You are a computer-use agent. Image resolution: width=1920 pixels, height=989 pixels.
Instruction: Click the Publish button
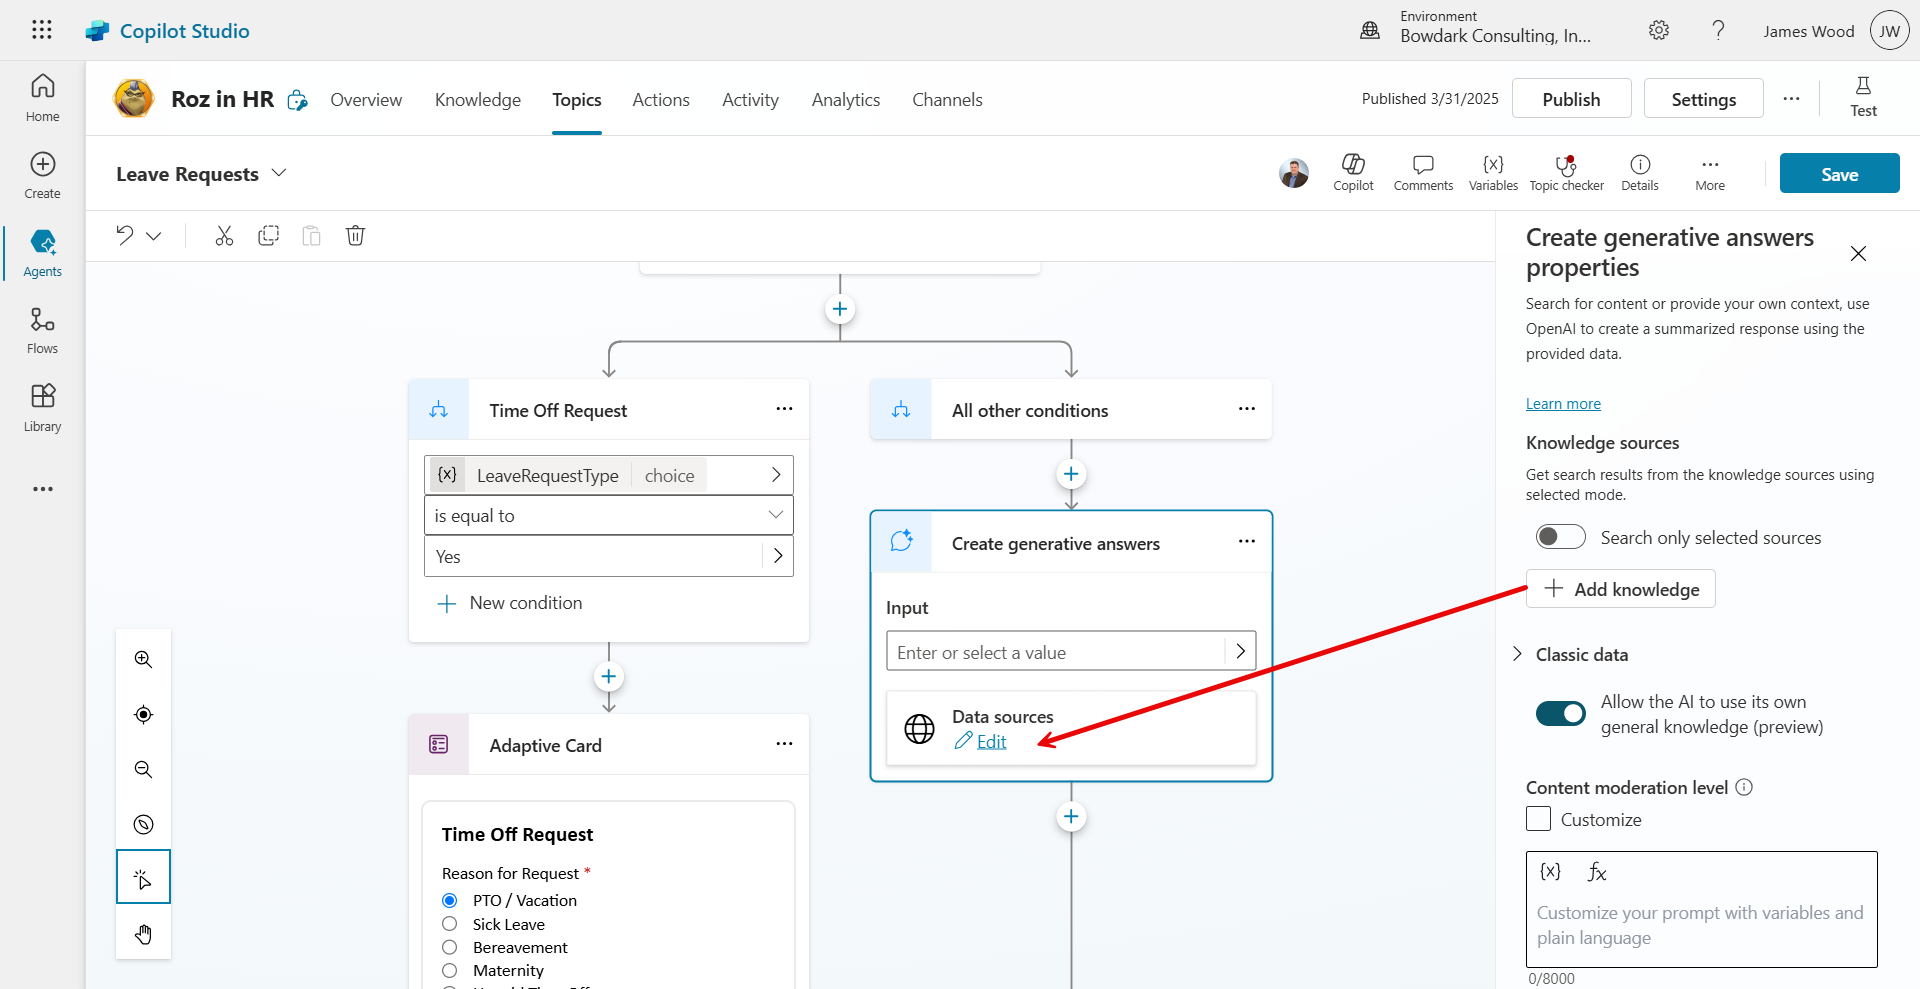point(1571,98)
